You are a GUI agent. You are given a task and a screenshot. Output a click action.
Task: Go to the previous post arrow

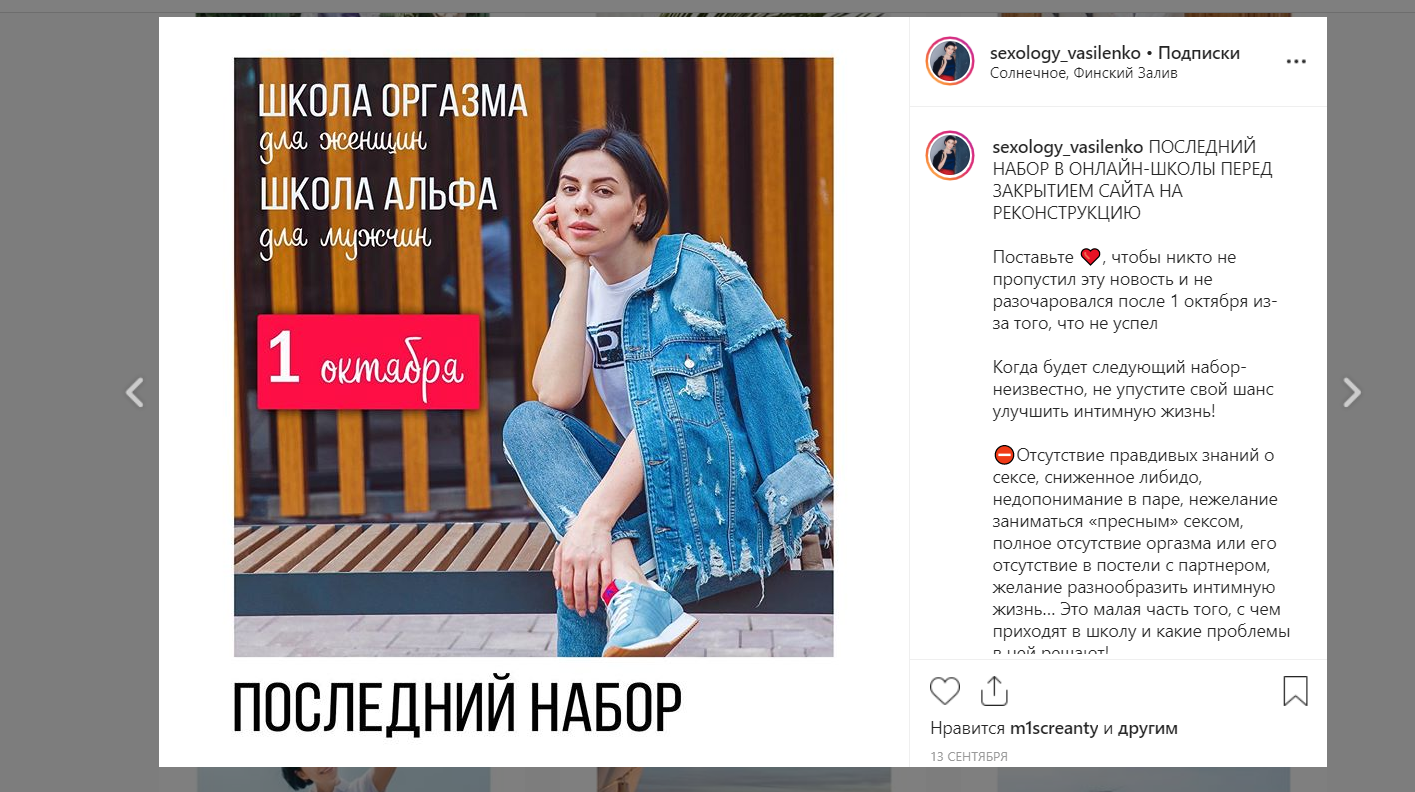(135, 392)
